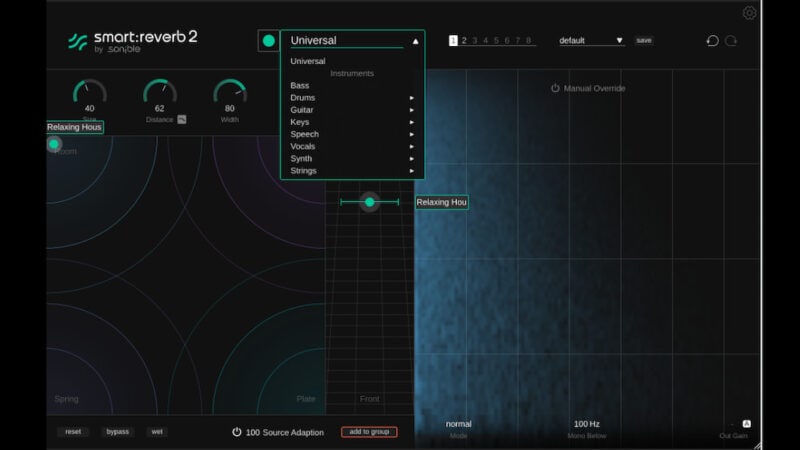
Task: Select state slot 2
Action: pyautogui.click(x=464, y=40)
